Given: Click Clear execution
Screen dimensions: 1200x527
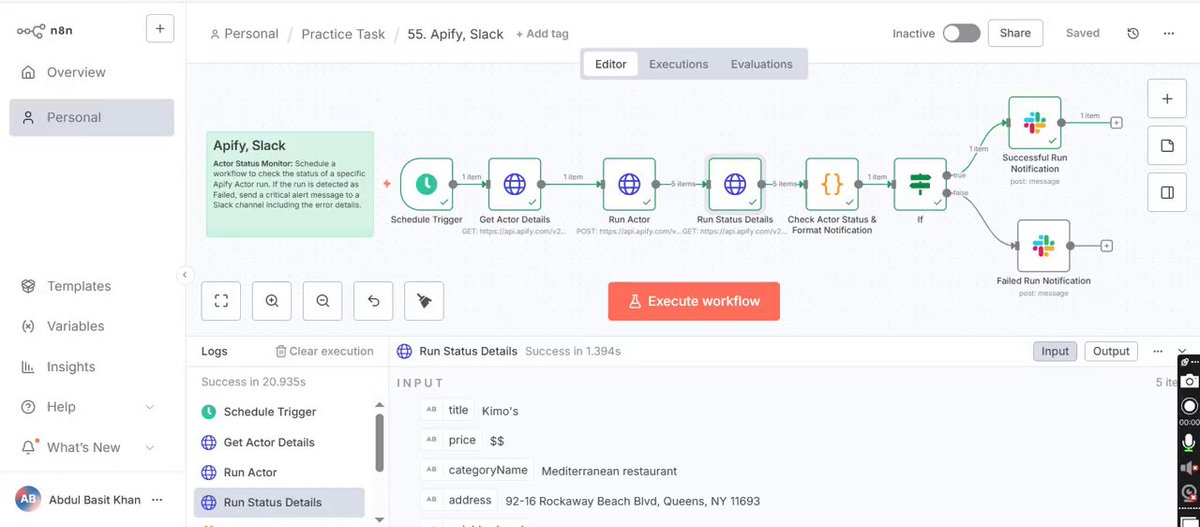Looking at the screenshot, I should click(324, 351).
